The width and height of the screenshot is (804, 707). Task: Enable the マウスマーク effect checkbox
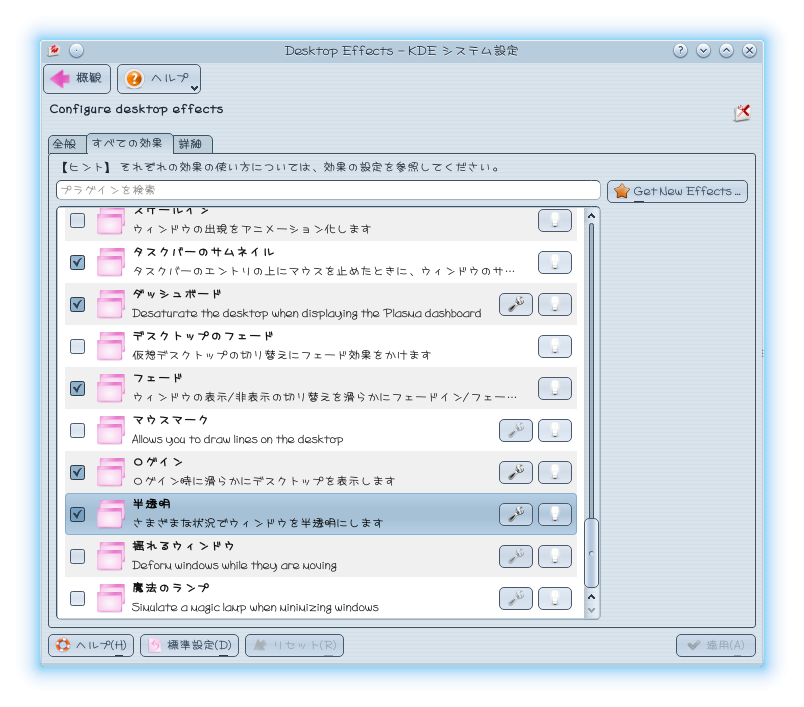(x=77, y=430)
